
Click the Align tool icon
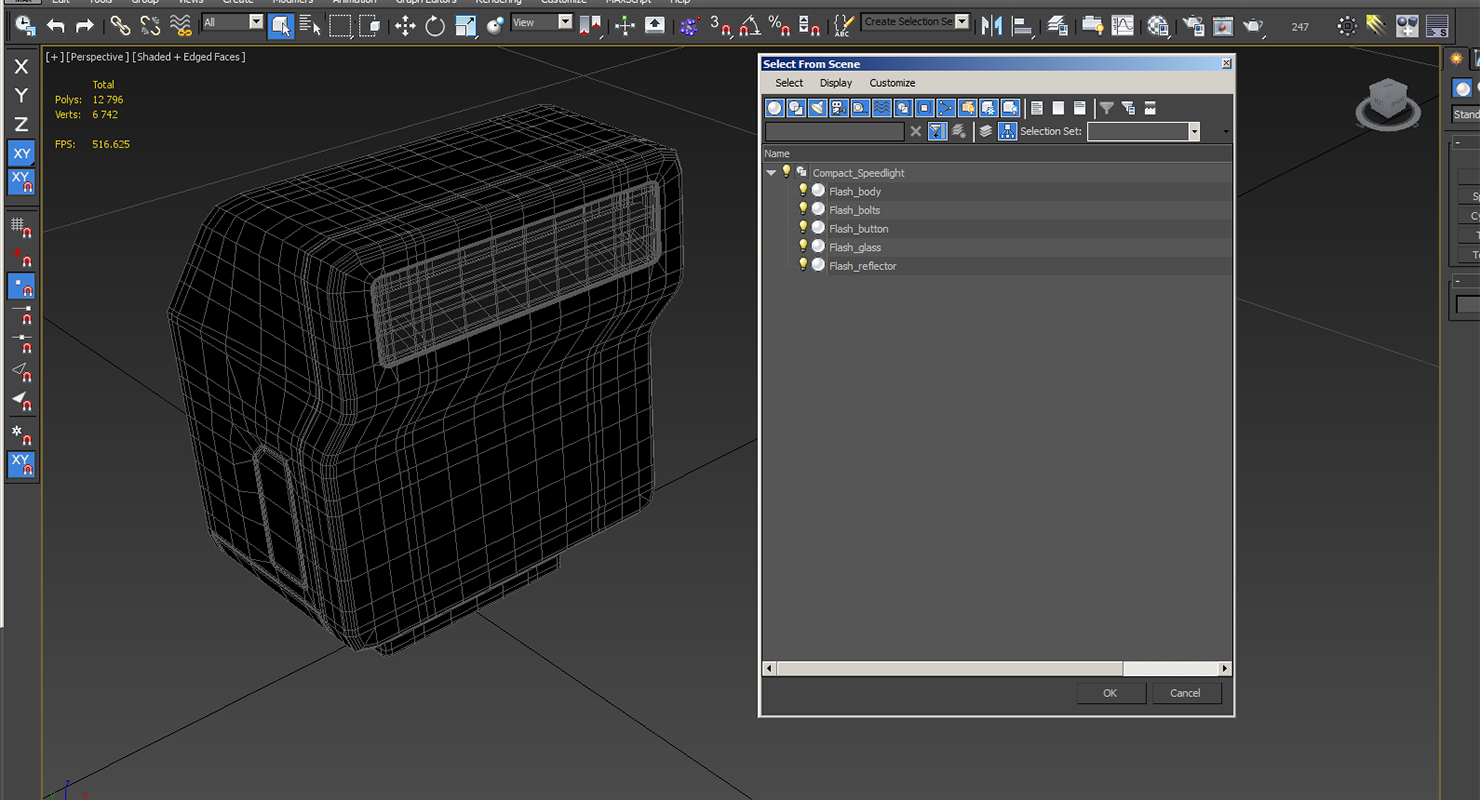(x=1023, y=25)
